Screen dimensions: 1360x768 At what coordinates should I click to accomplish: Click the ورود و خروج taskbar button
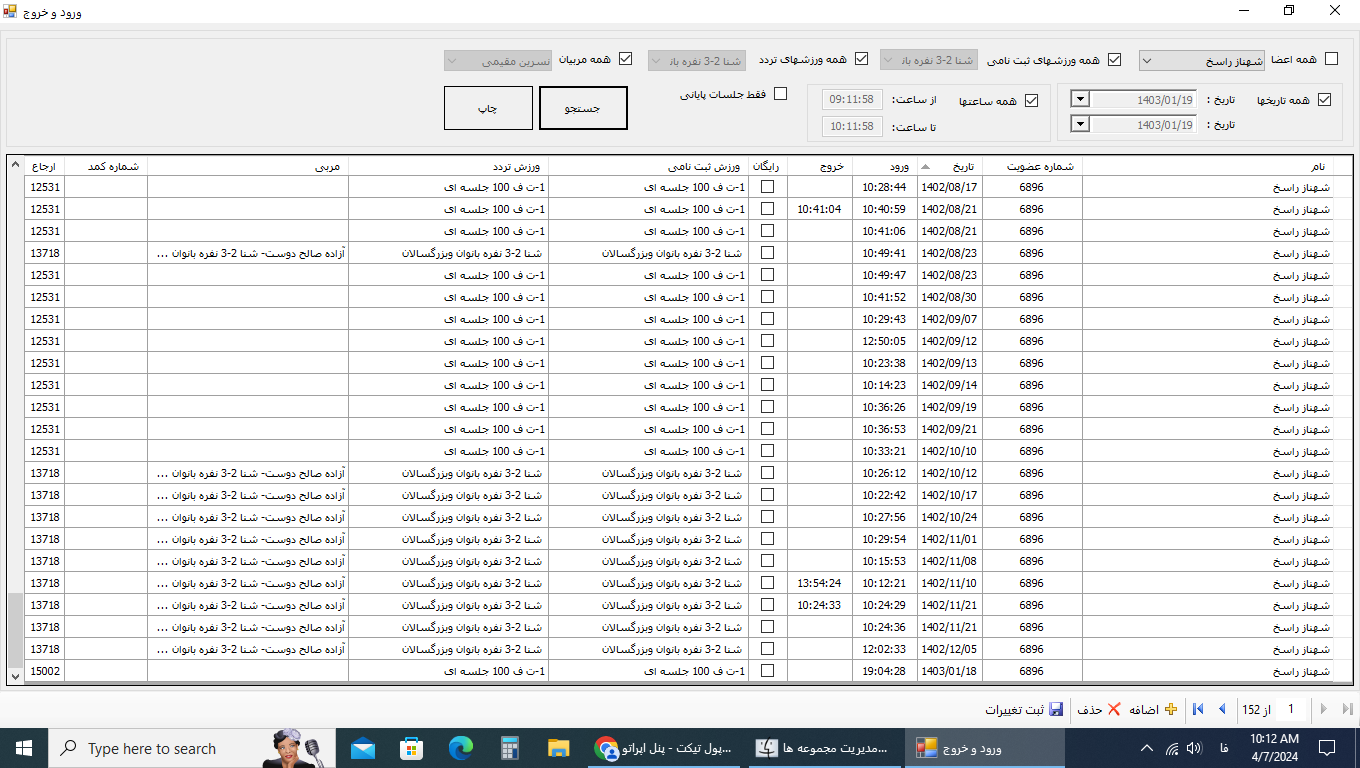[x=984, y=748]
